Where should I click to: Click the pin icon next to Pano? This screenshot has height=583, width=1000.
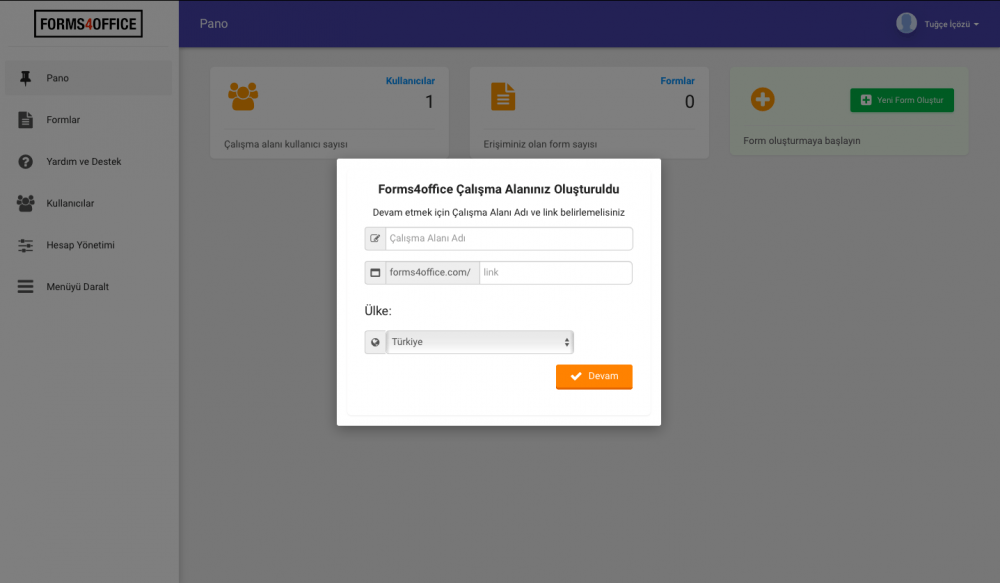tap(26, 78)
